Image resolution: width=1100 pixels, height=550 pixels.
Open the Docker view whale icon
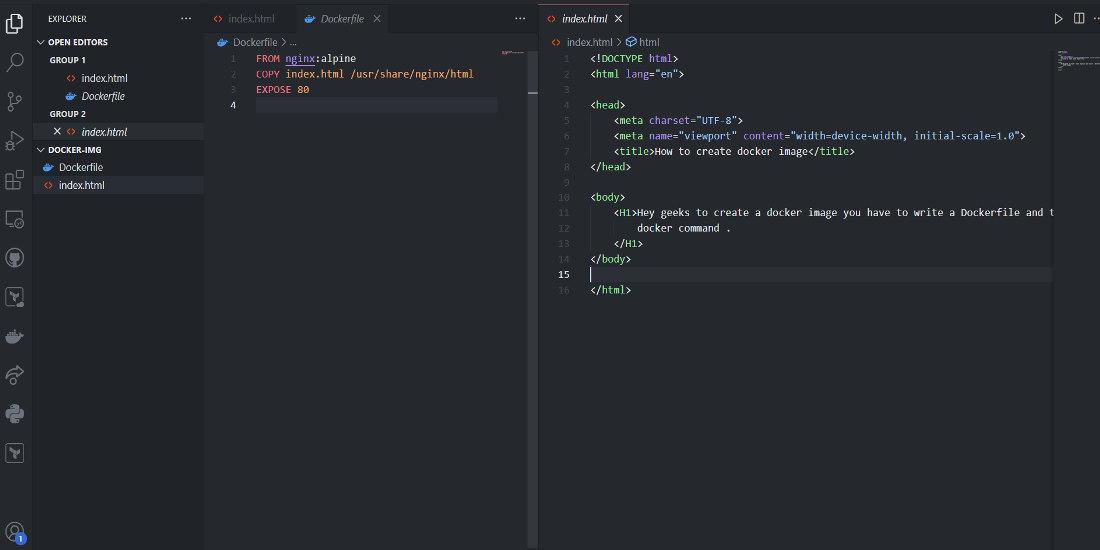tap(14, 336)
